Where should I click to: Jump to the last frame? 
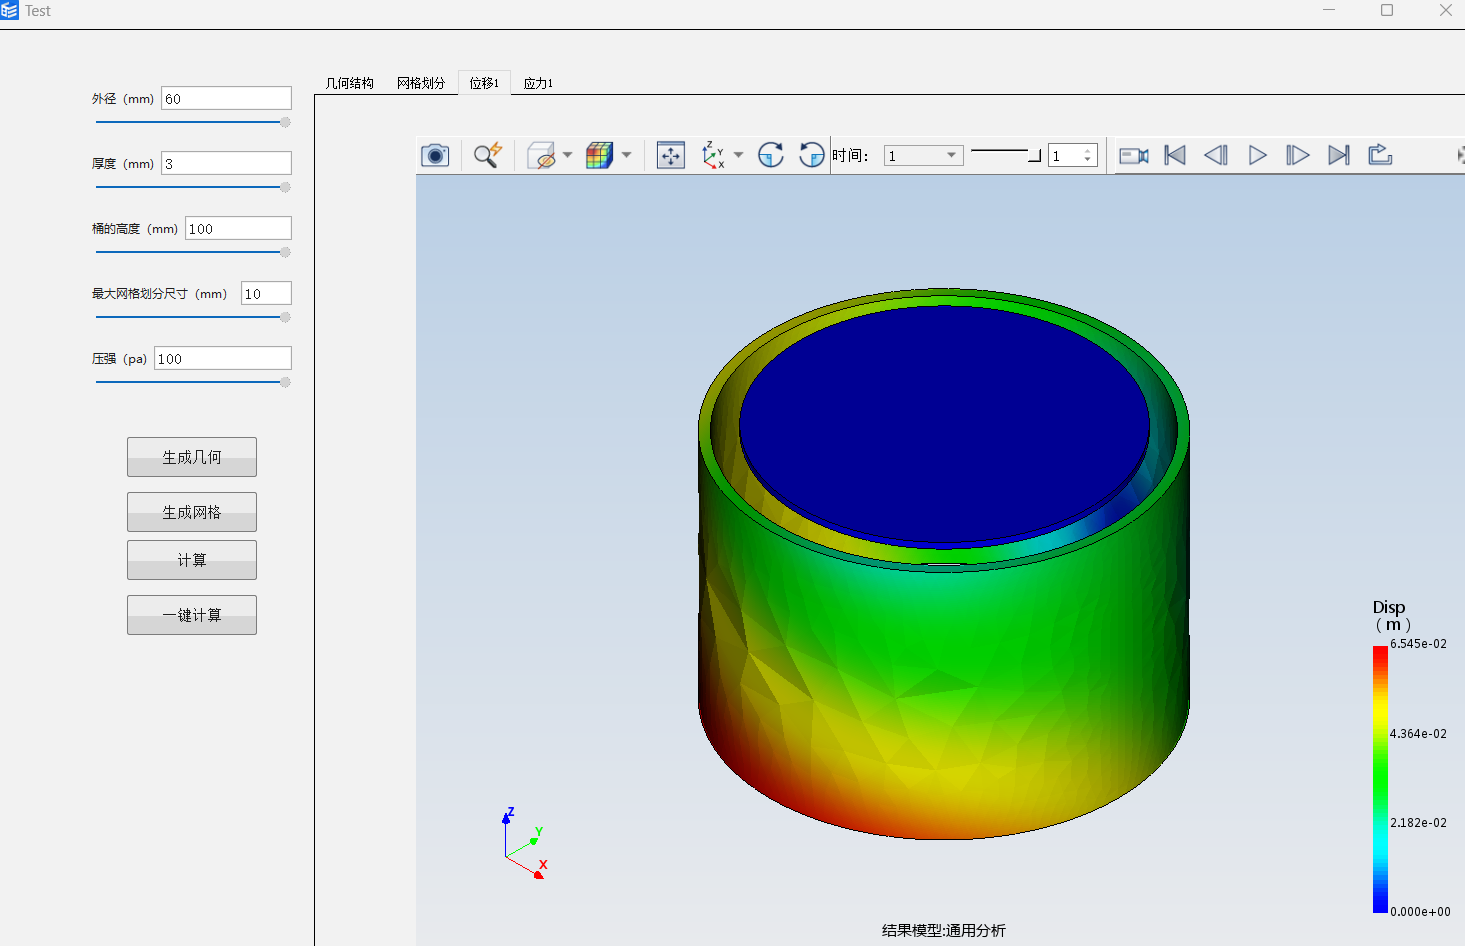coord(1339,155)
